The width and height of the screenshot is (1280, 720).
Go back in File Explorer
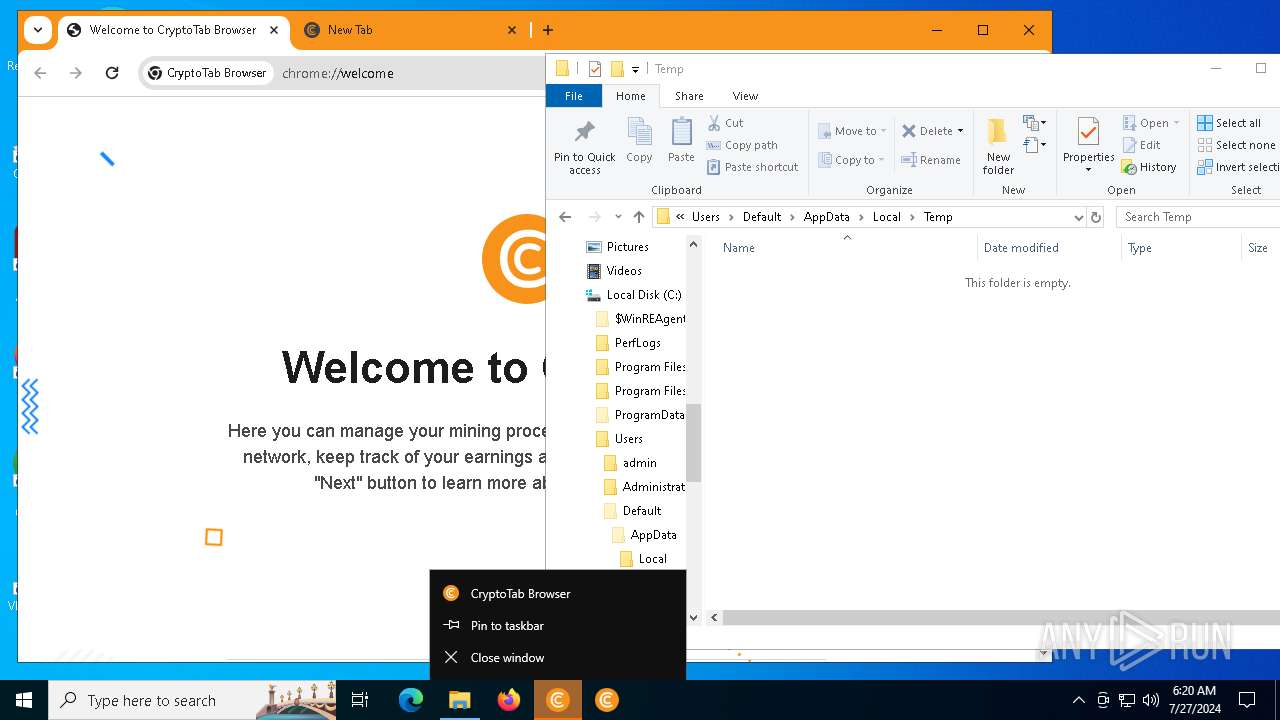click(565, 217)
